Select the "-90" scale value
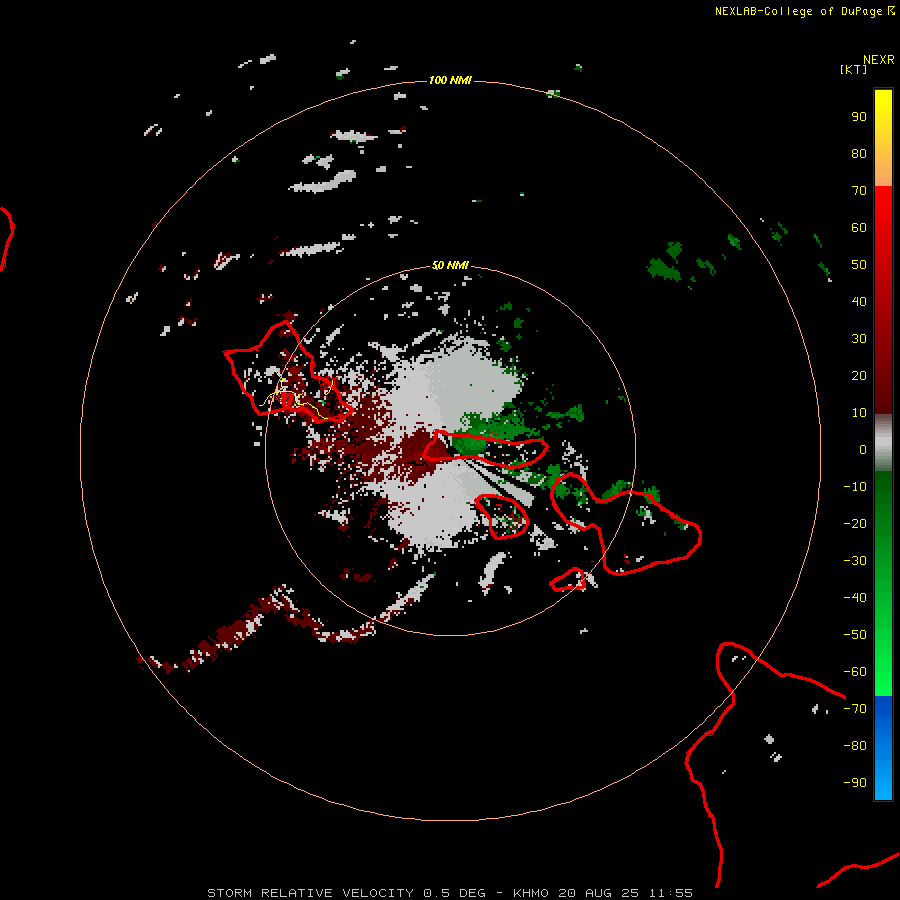The height and width of the screenshot is (900, 900). [855, 783]
